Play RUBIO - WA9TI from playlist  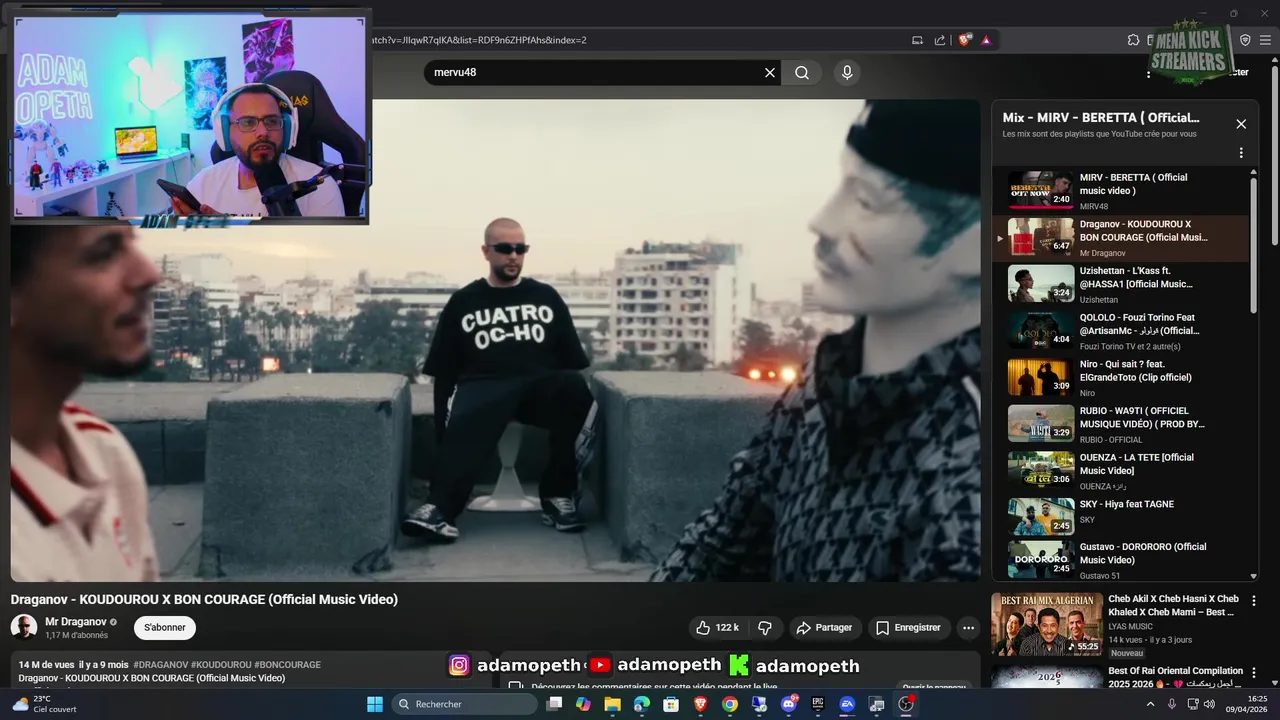pyautogui.click(x=1120, y=424)
